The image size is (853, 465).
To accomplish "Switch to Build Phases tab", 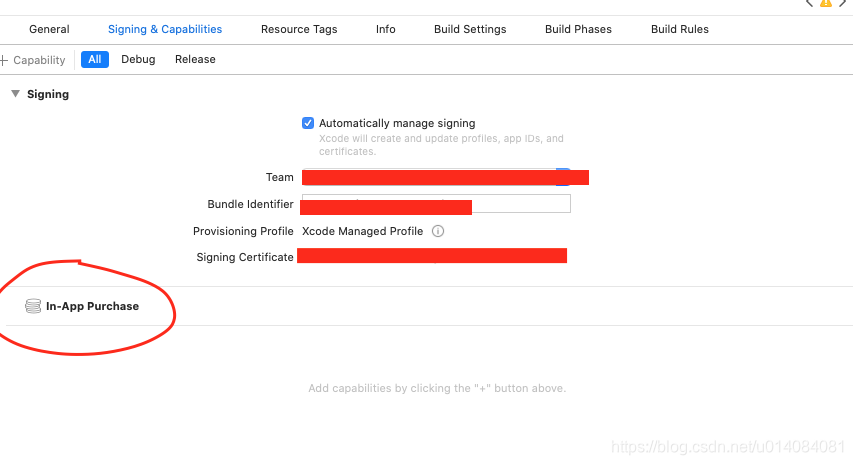I will coord(578,30).
